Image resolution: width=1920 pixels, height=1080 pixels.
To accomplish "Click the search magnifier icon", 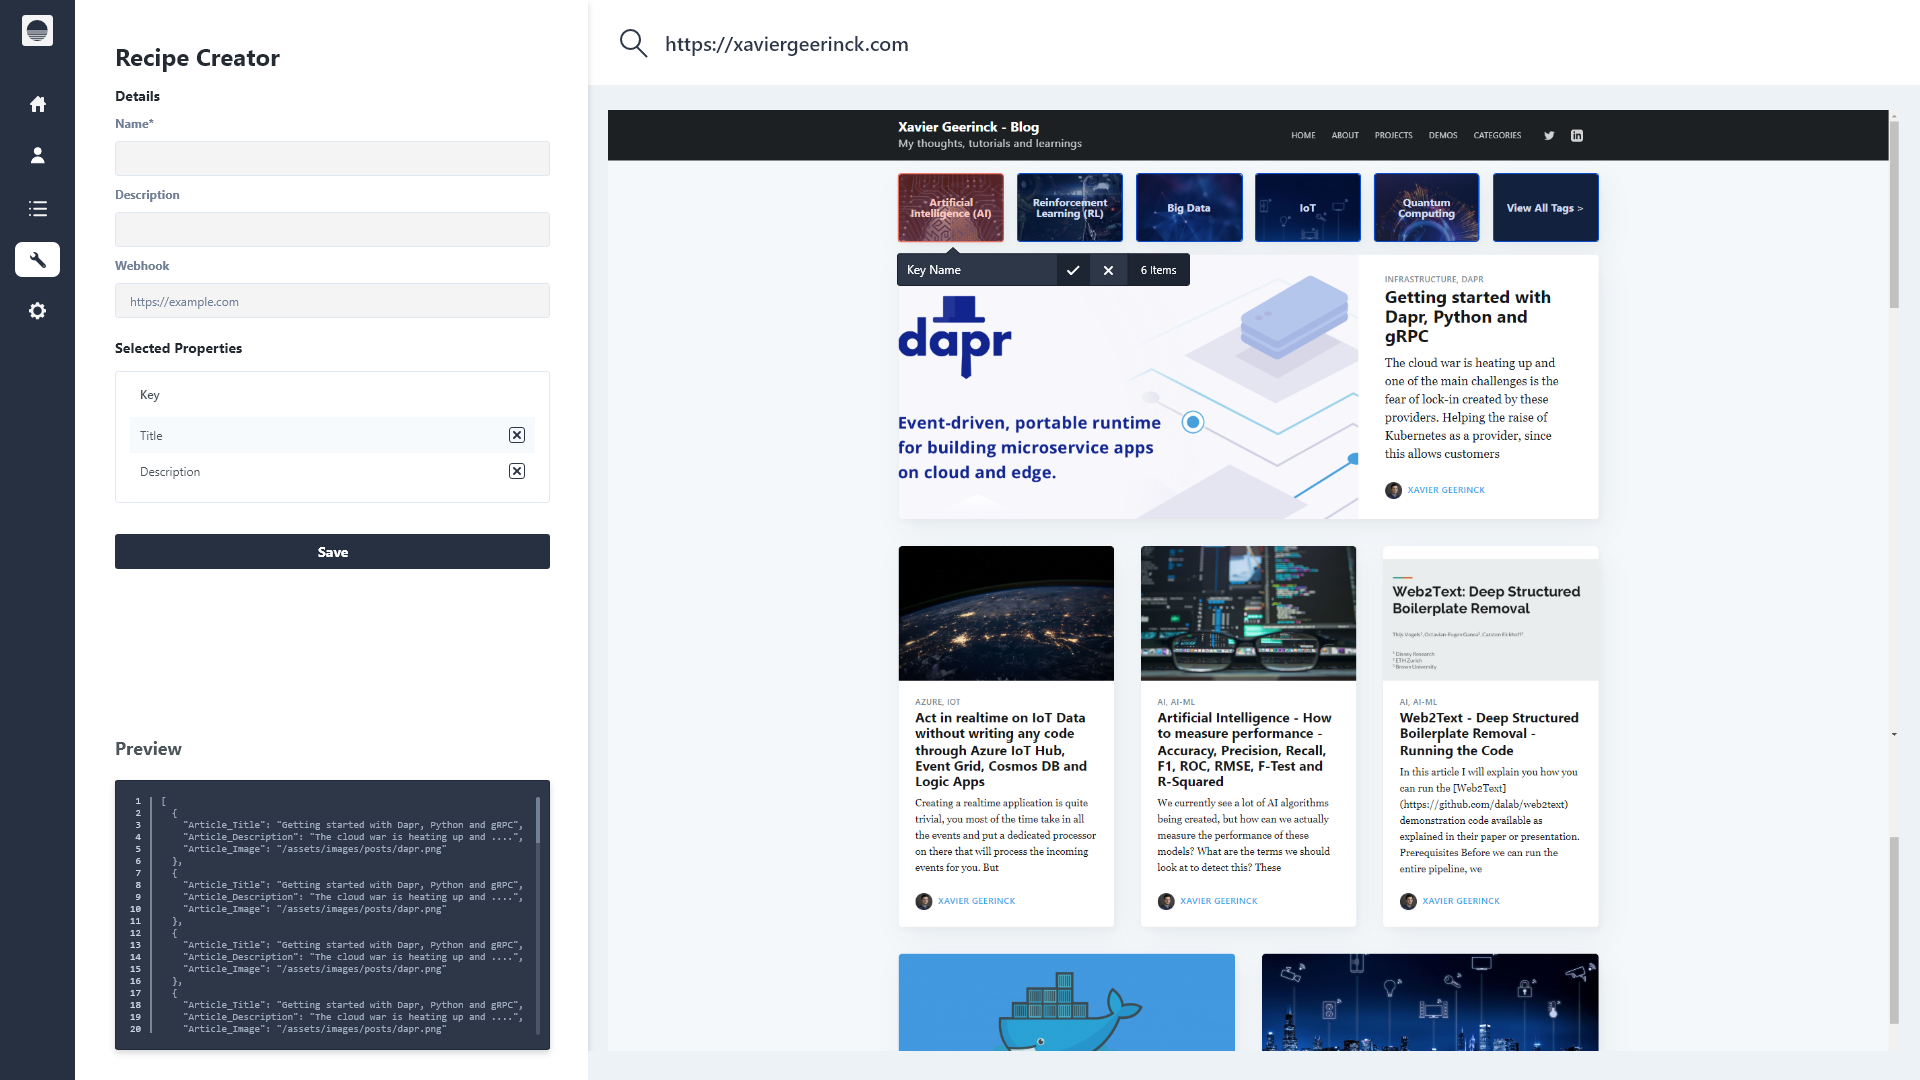I will 633,43.
